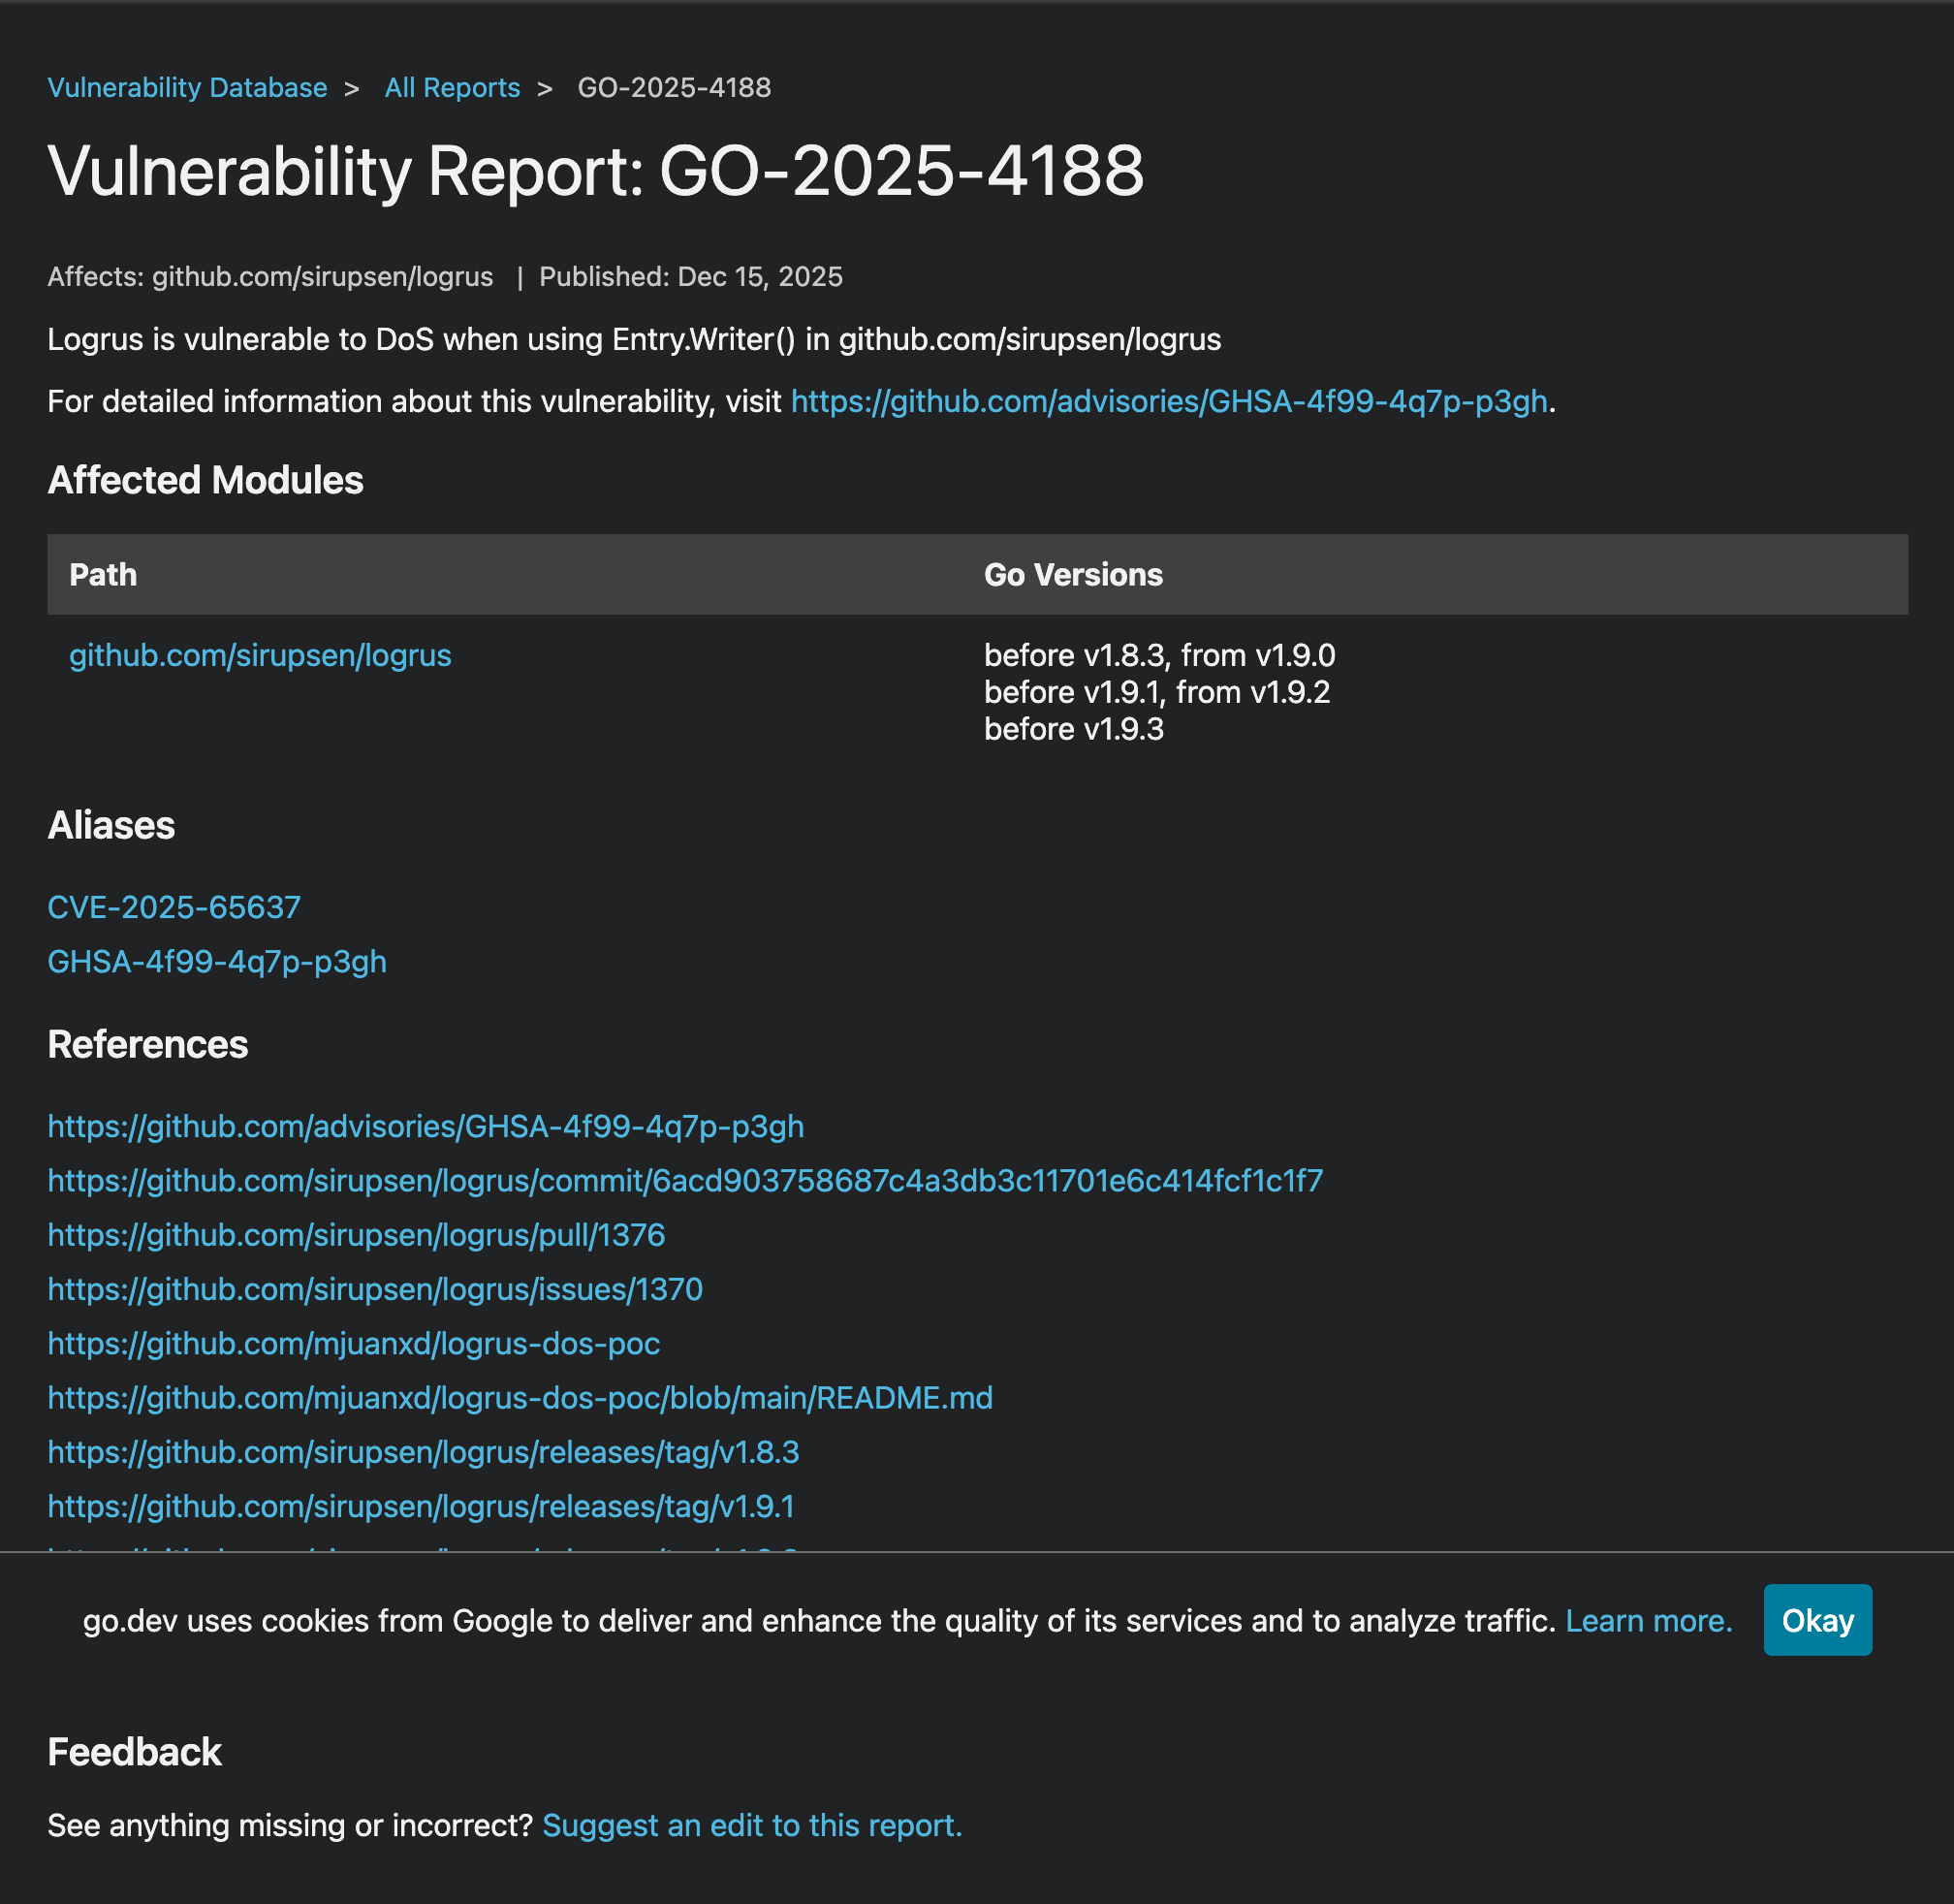Open the v1.8.3 release tag link
1954x1904 pixels.
pyautogui.click(x=423, y=1453)
